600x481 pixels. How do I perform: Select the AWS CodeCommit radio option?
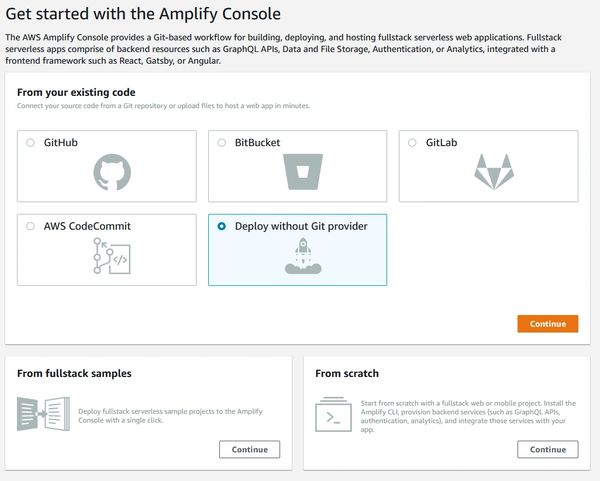coord(30,226)
